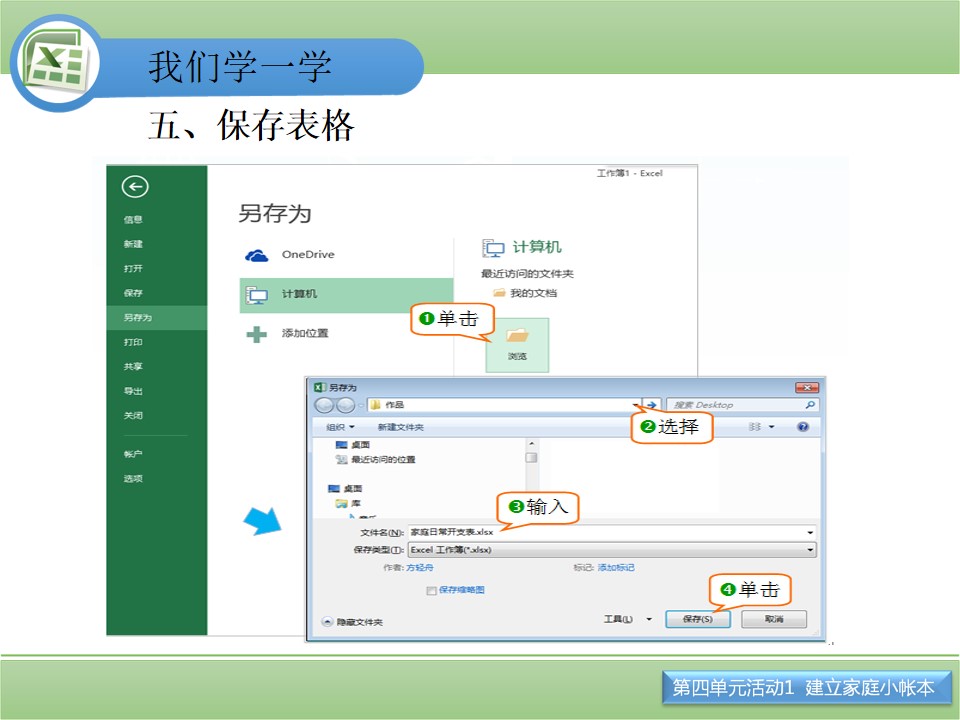Close the 另存为 dialog

coord(807,388)
